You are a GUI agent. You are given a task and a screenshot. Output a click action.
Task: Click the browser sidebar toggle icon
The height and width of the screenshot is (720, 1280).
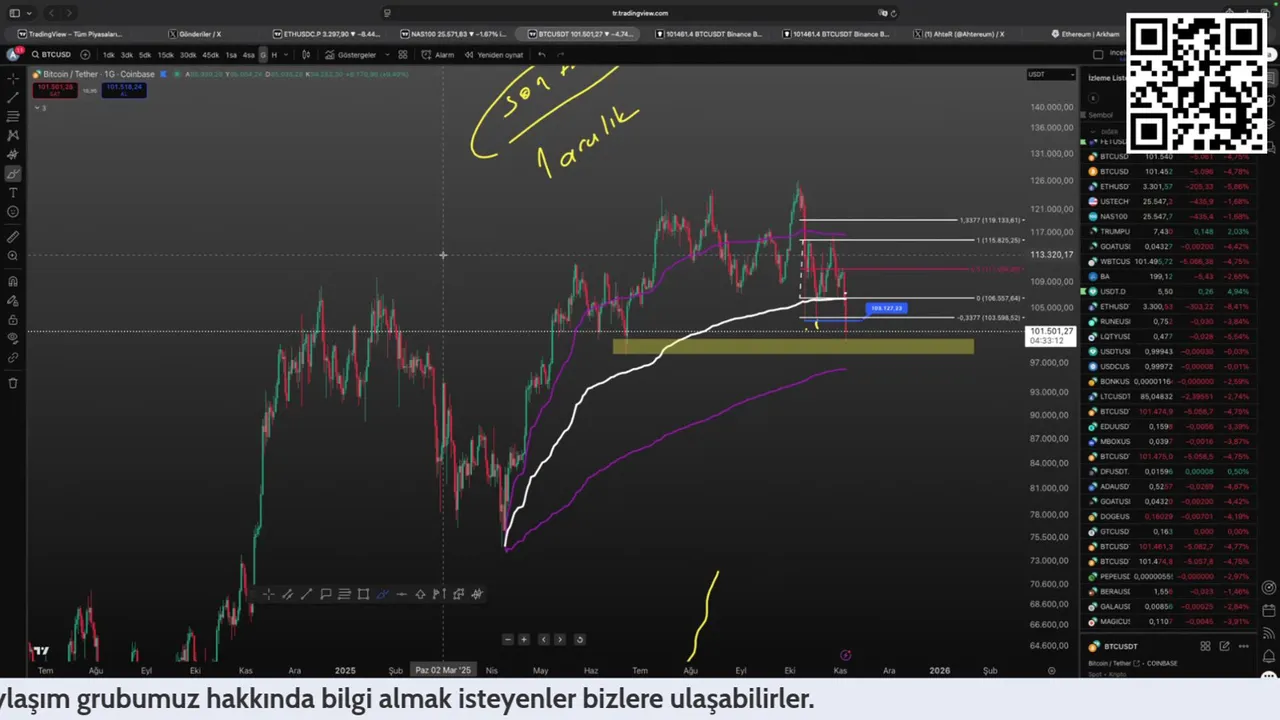[x=14, y=13]
